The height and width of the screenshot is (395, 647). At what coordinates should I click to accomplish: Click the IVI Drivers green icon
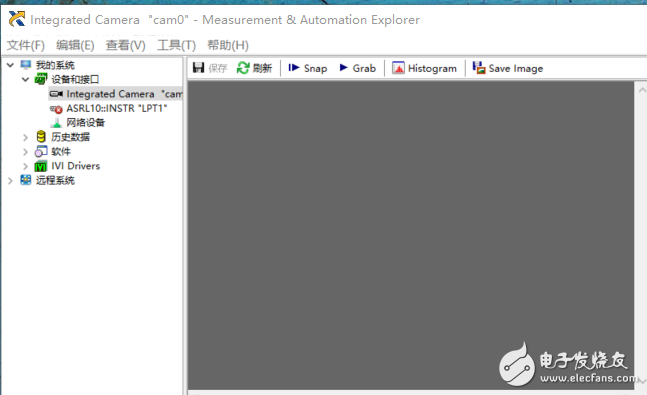40,166
